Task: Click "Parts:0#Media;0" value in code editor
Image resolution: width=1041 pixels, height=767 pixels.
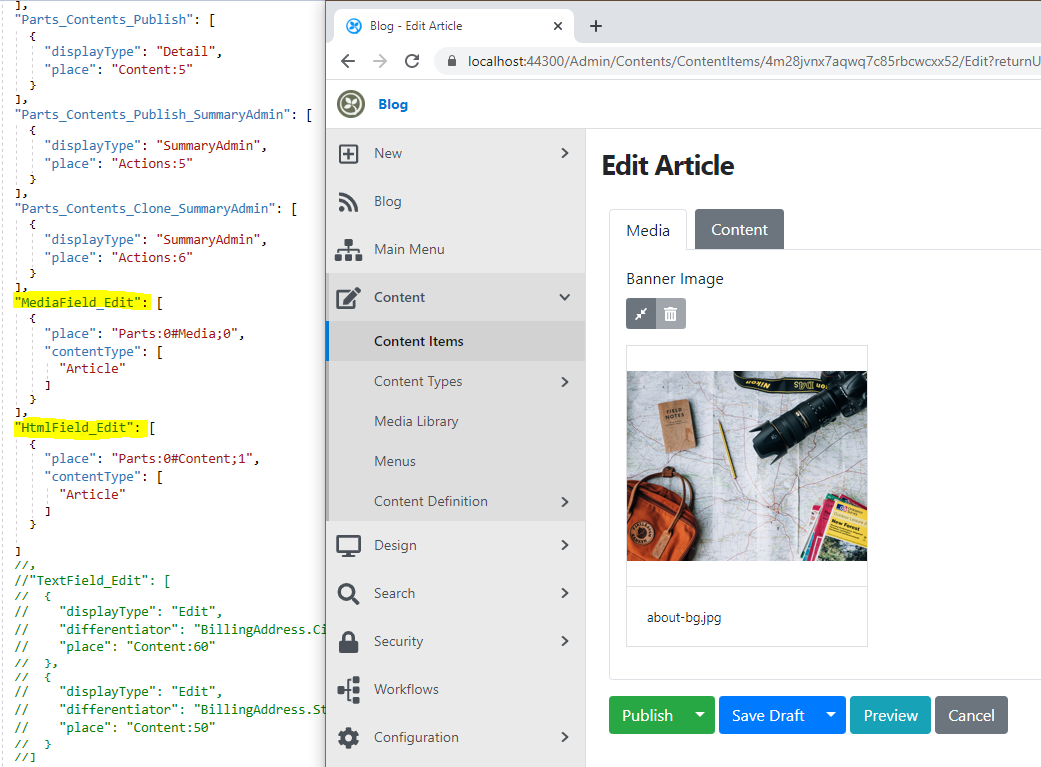Action: [175, 333]
